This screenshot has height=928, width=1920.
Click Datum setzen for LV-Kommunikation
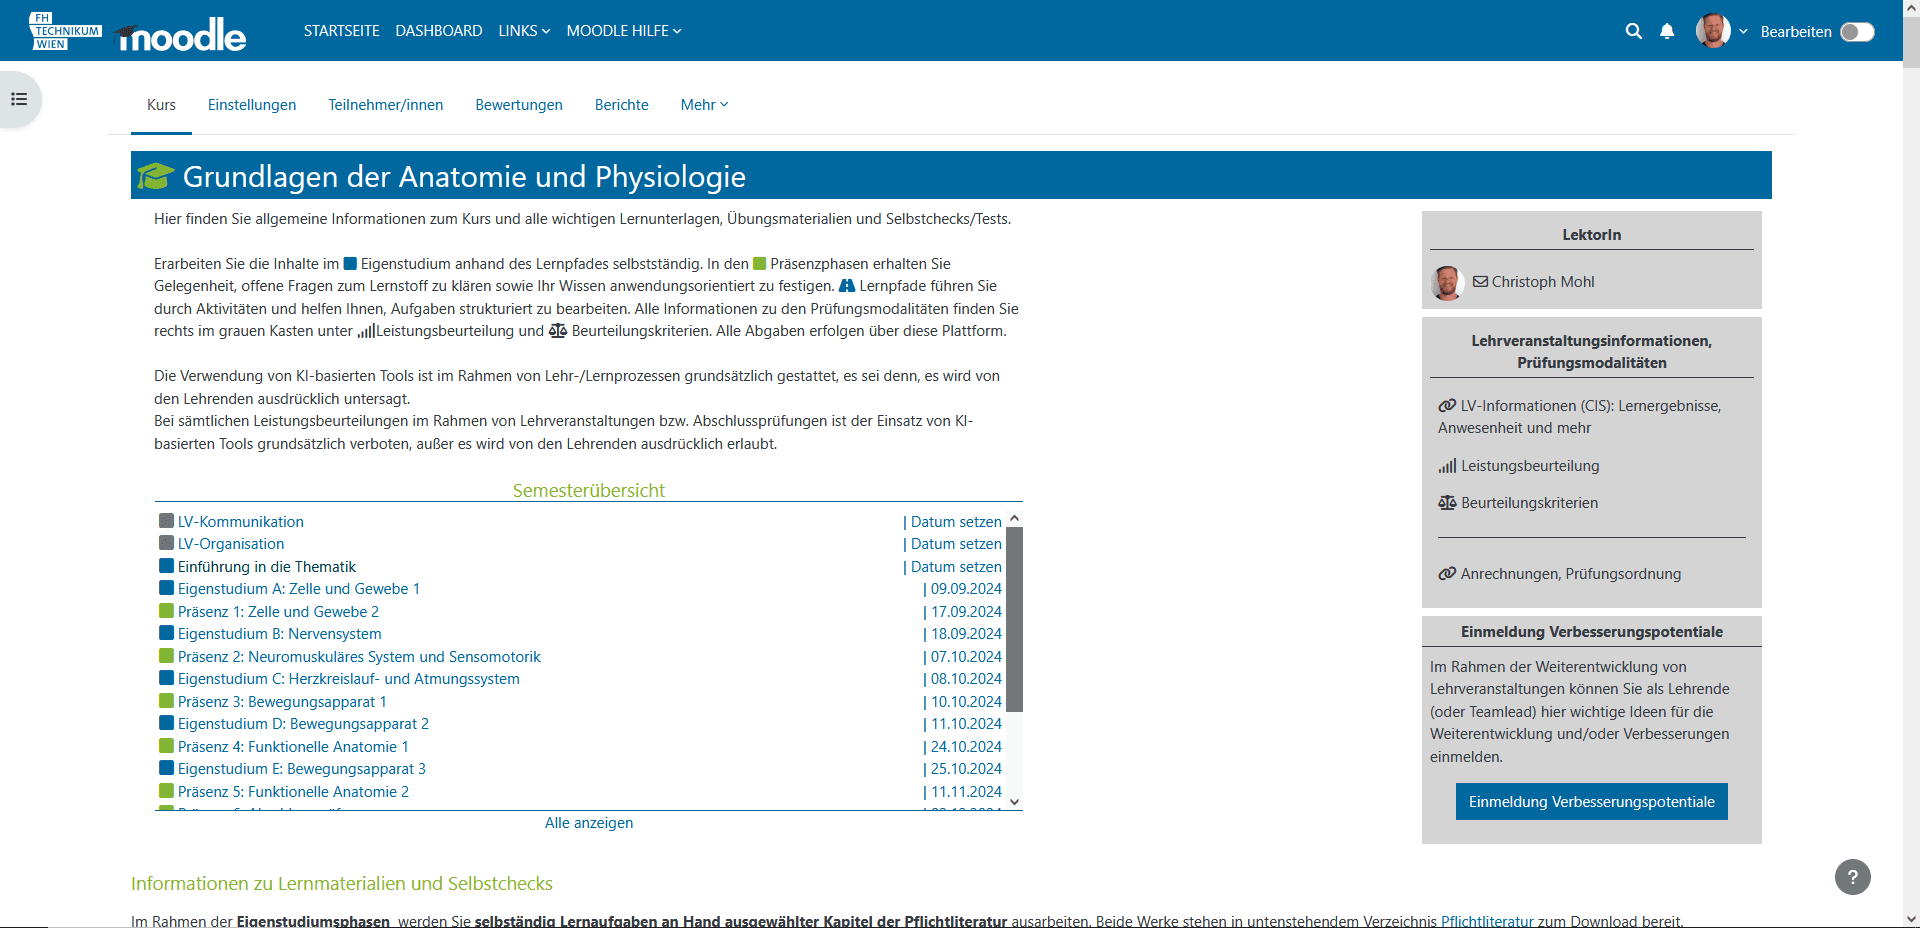[x=956, y=522]
